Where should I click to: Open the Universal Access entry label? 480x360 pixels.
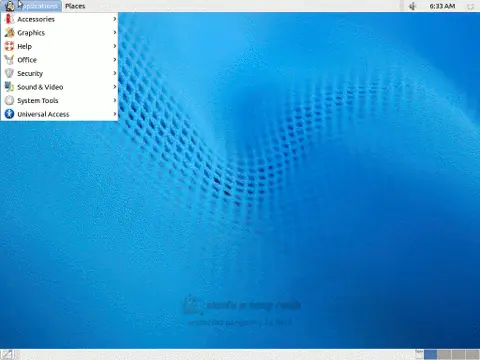click(43, 114)
